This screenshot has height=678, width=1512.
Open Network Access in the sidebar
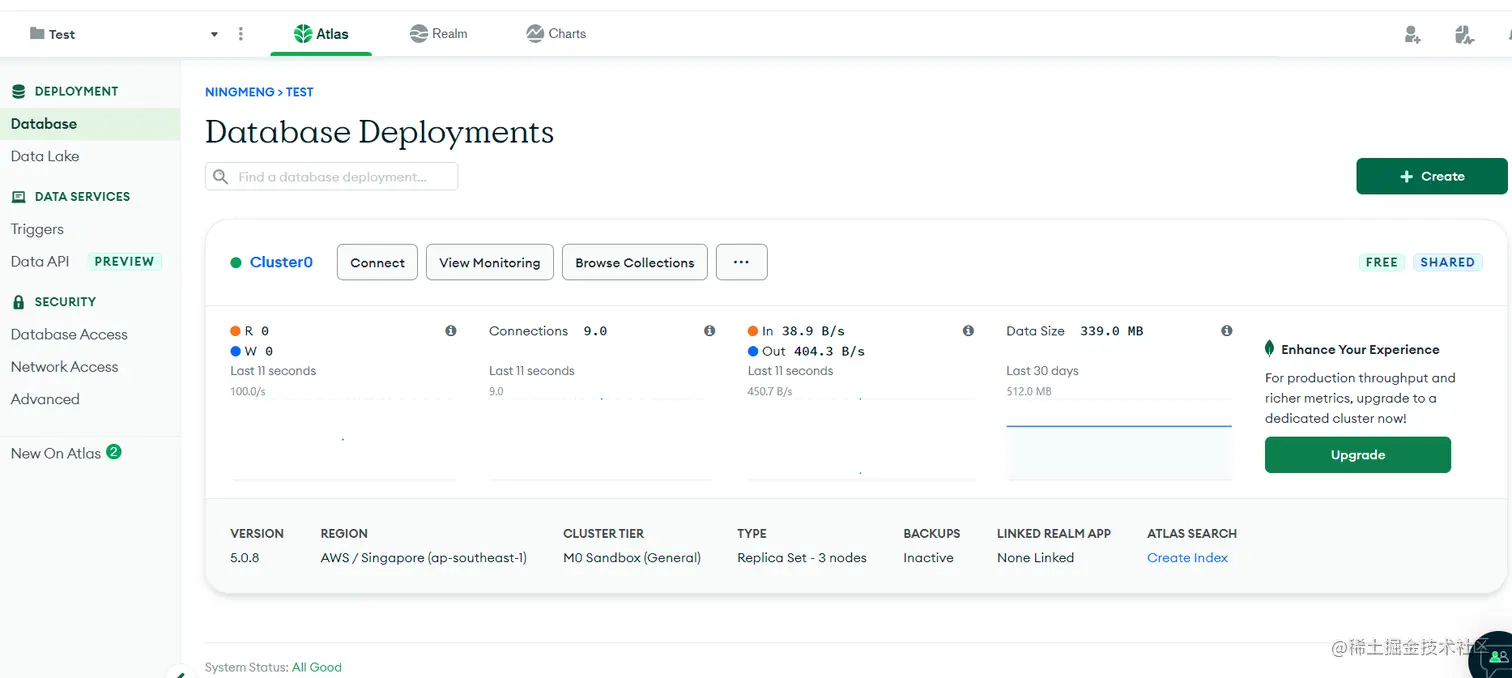64,366
